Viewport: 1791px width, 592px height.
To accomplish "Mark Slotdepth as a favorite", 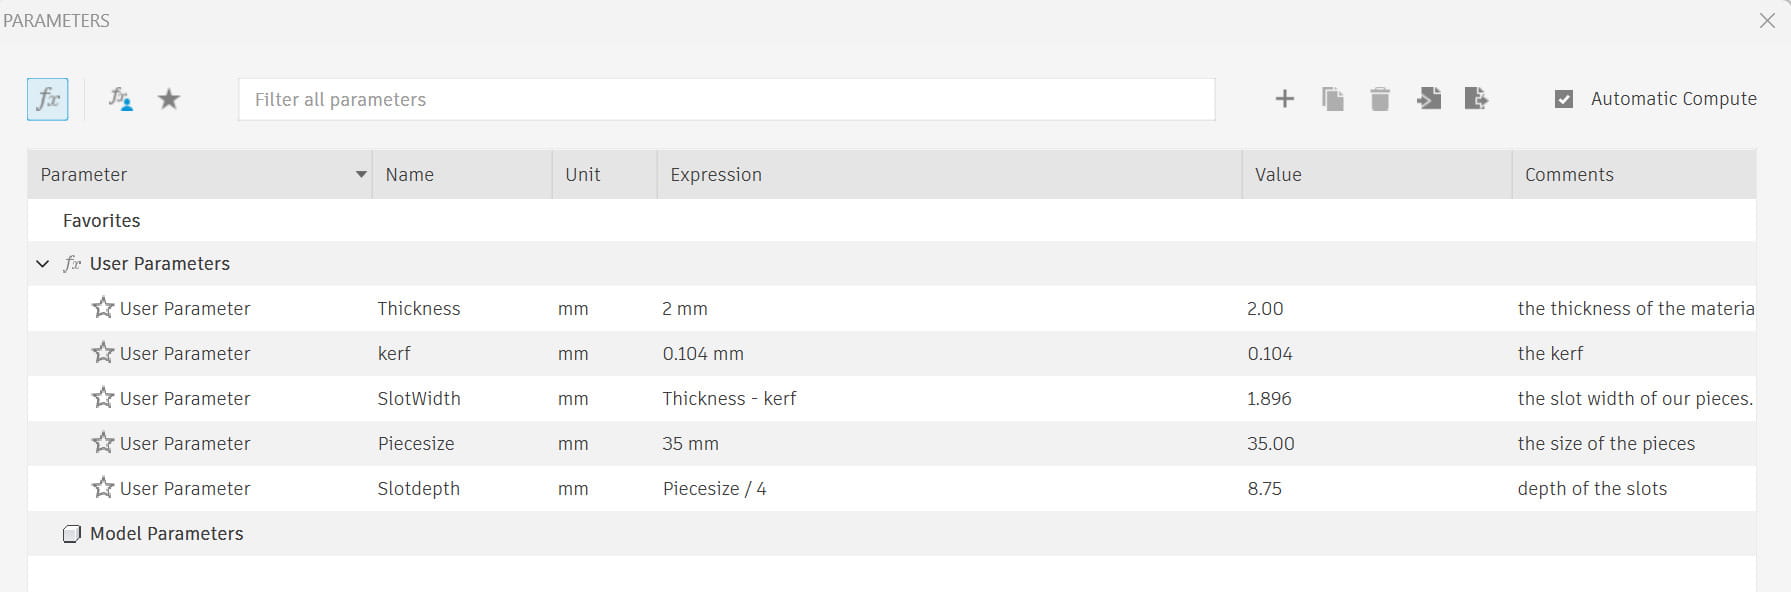I will pyautogui.click(x=102, y=488).
